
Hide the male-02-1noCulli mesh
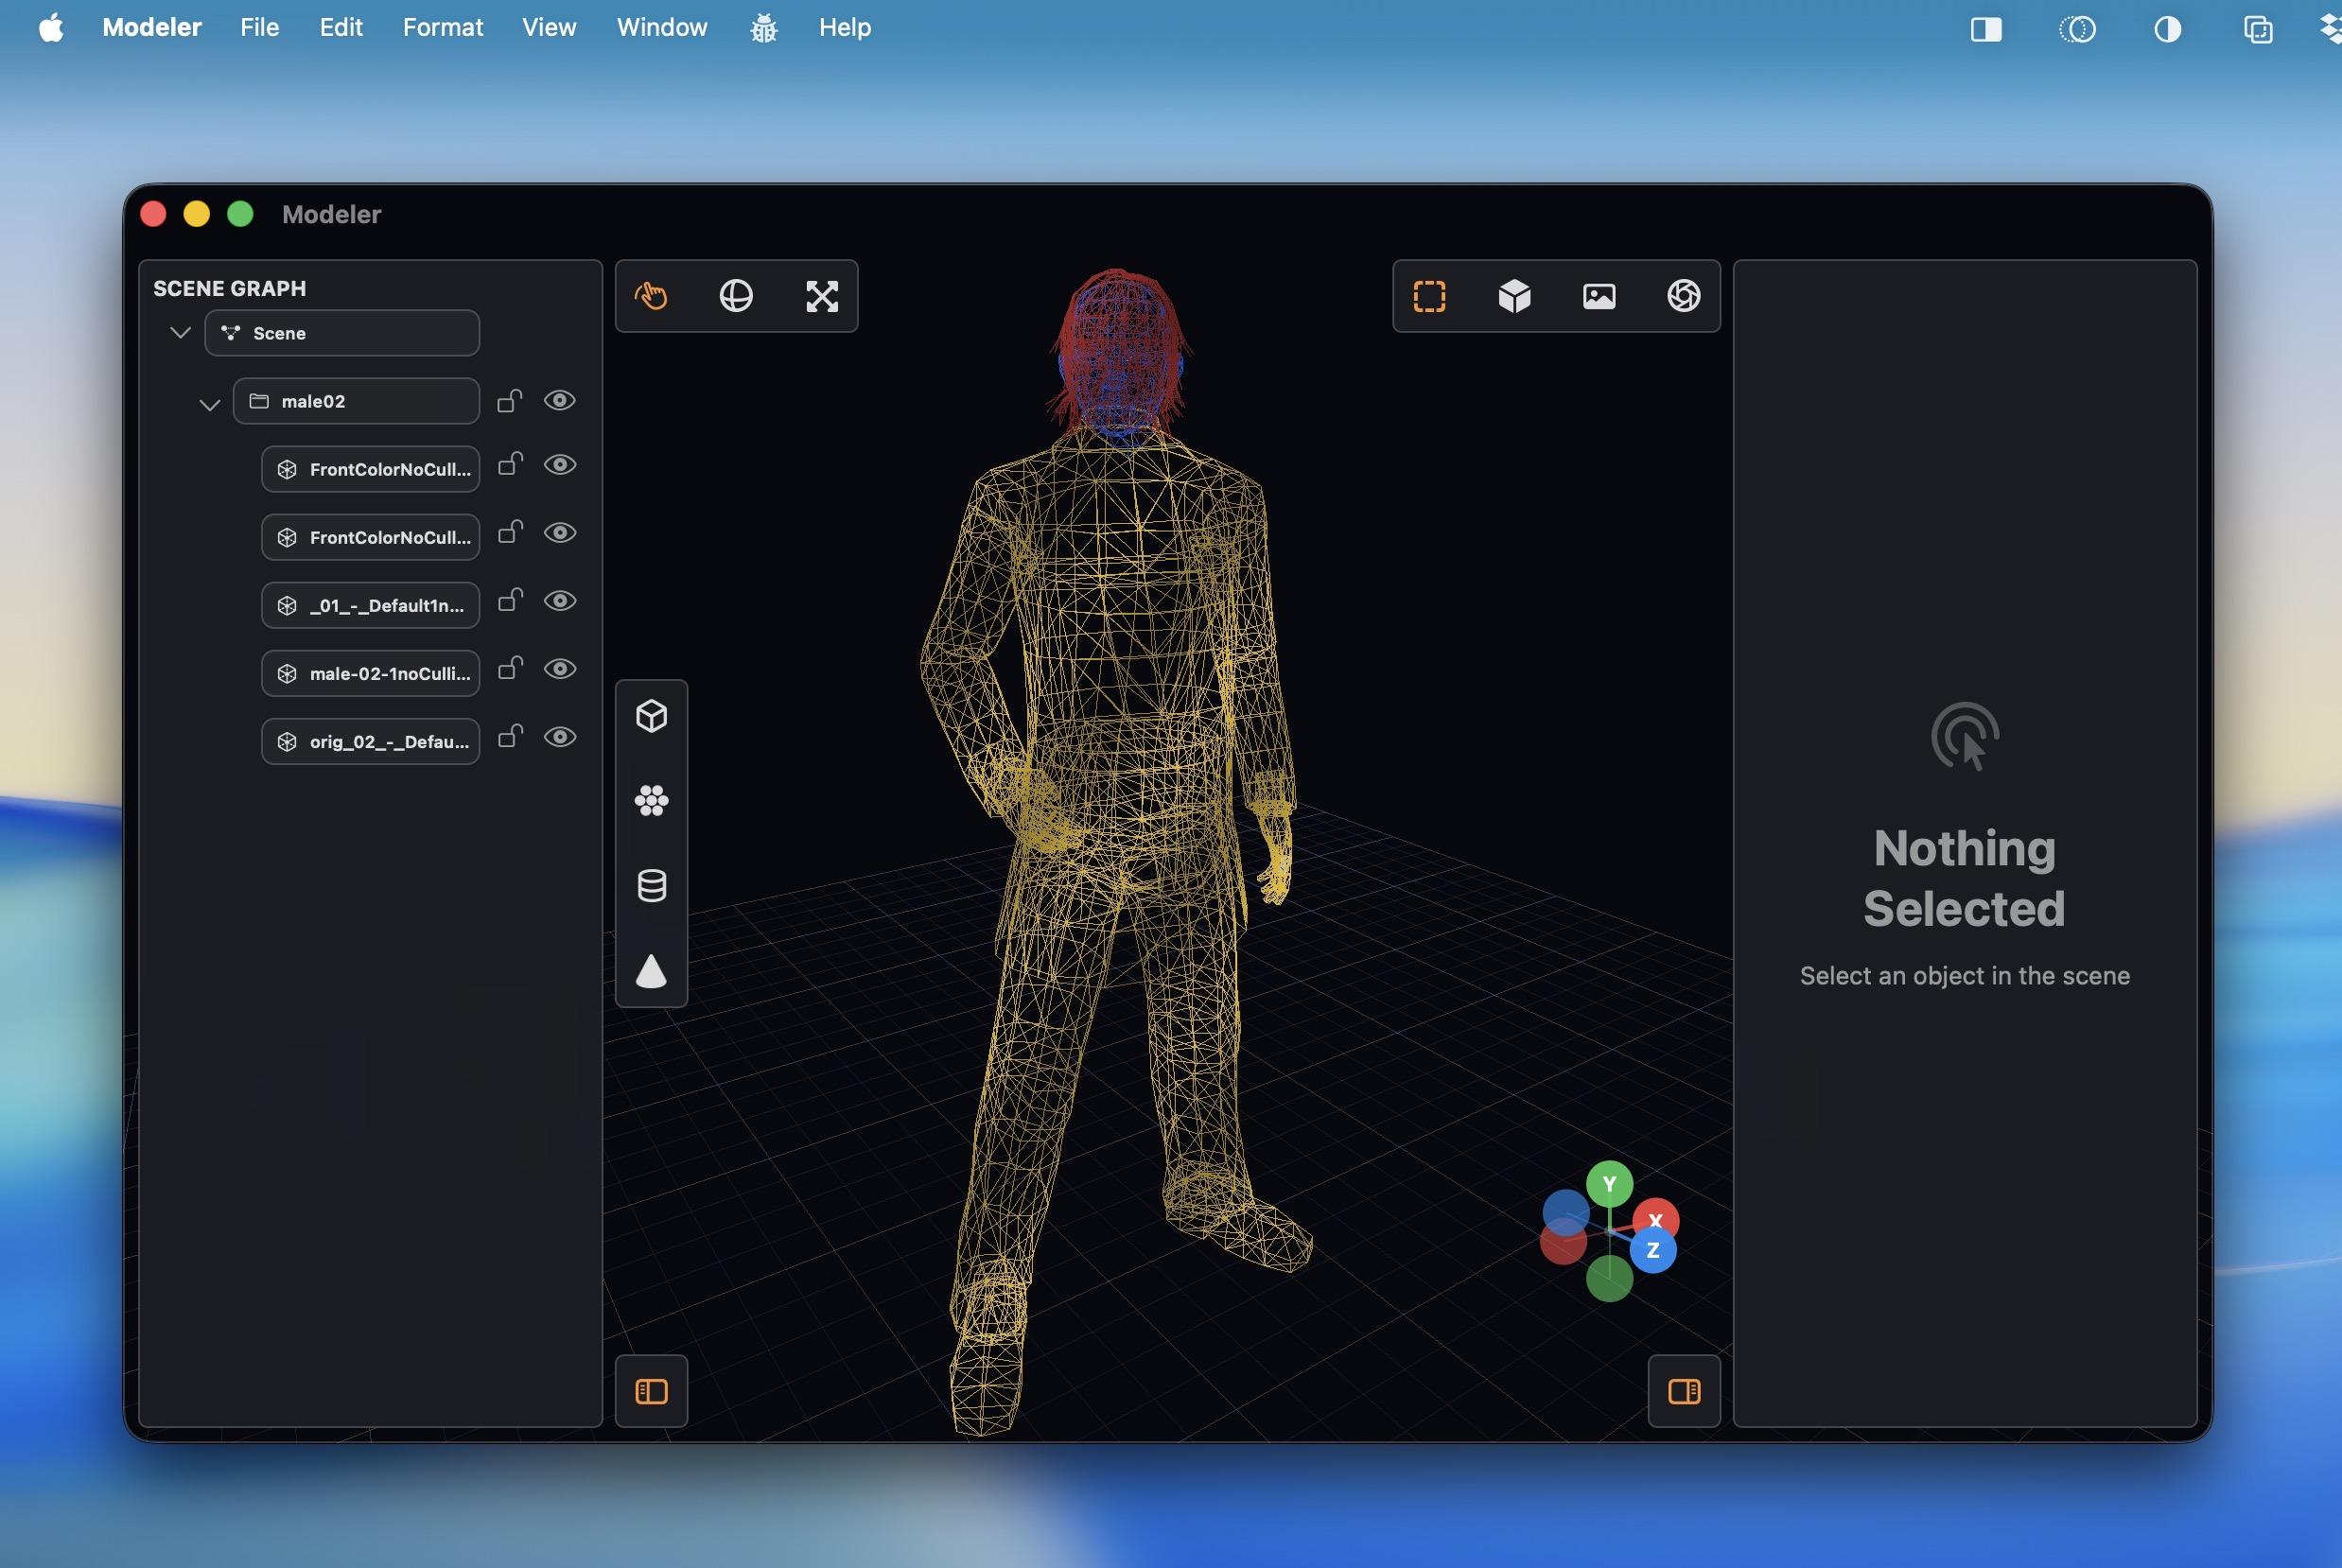coord(560,668)
